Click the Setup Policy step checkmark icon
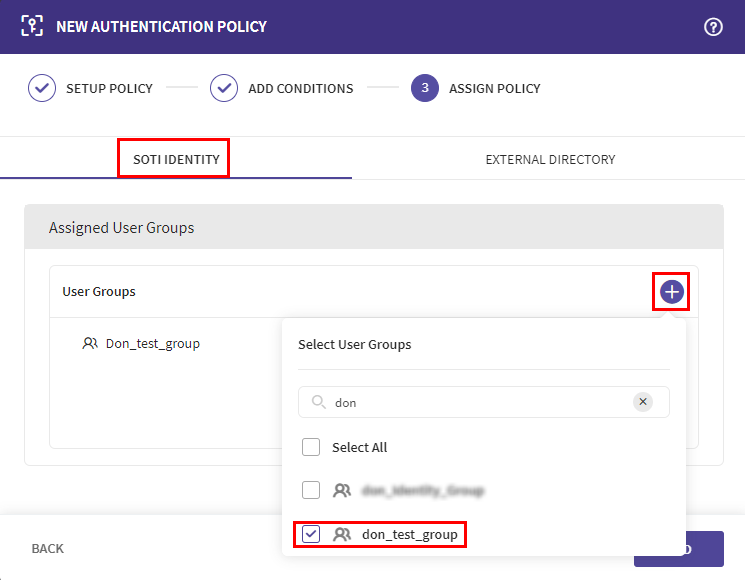The height and width of the screenshot is (580, 745). pyautogui.click(x=42, y=88)
